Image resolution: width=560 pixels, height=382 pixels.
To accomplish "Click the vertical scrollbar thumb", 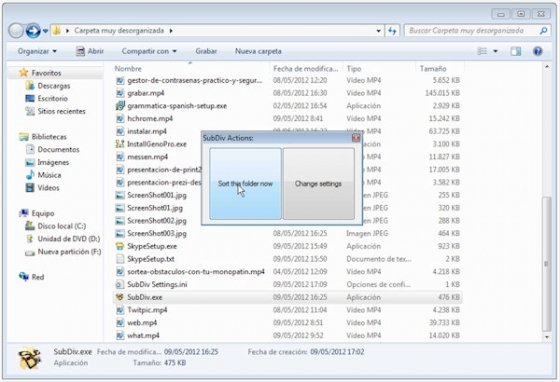I will pos(547,263).
